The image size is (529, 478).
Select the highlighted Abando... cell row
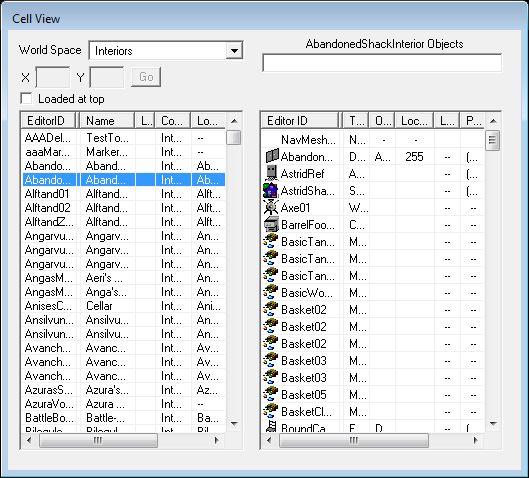(123, 180)
